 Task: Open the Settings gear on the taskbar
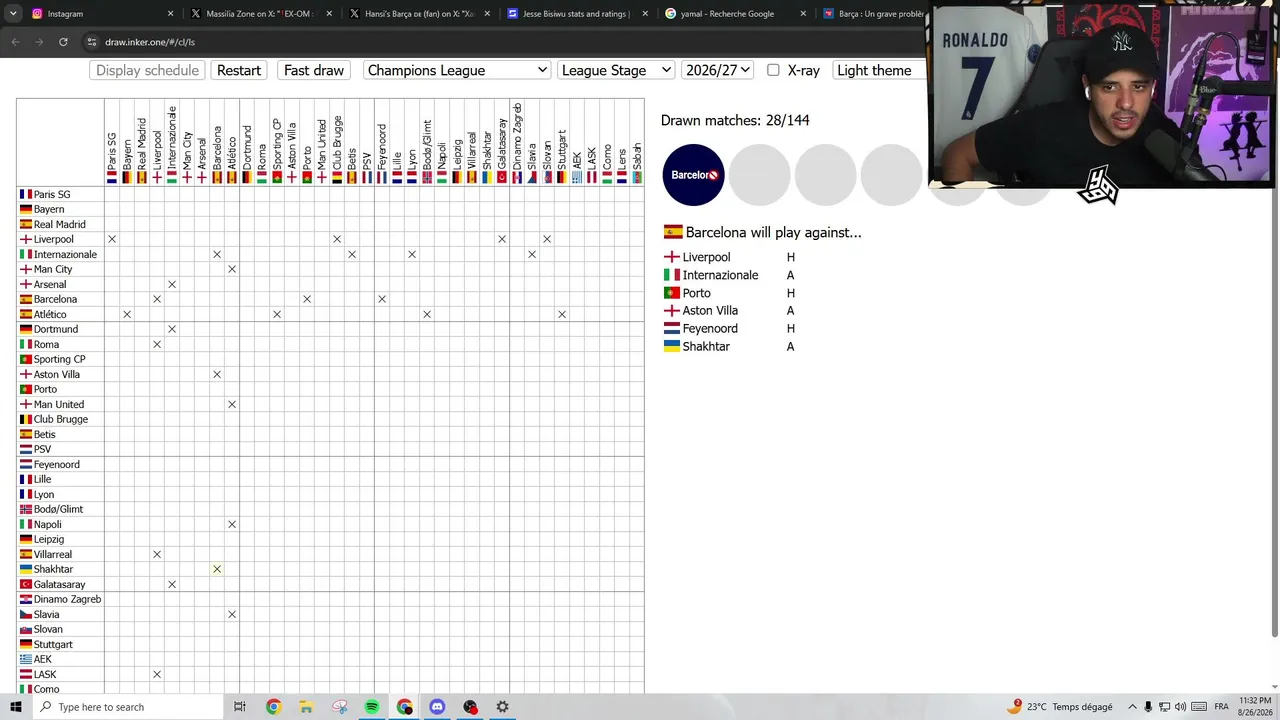coord(502,707)
